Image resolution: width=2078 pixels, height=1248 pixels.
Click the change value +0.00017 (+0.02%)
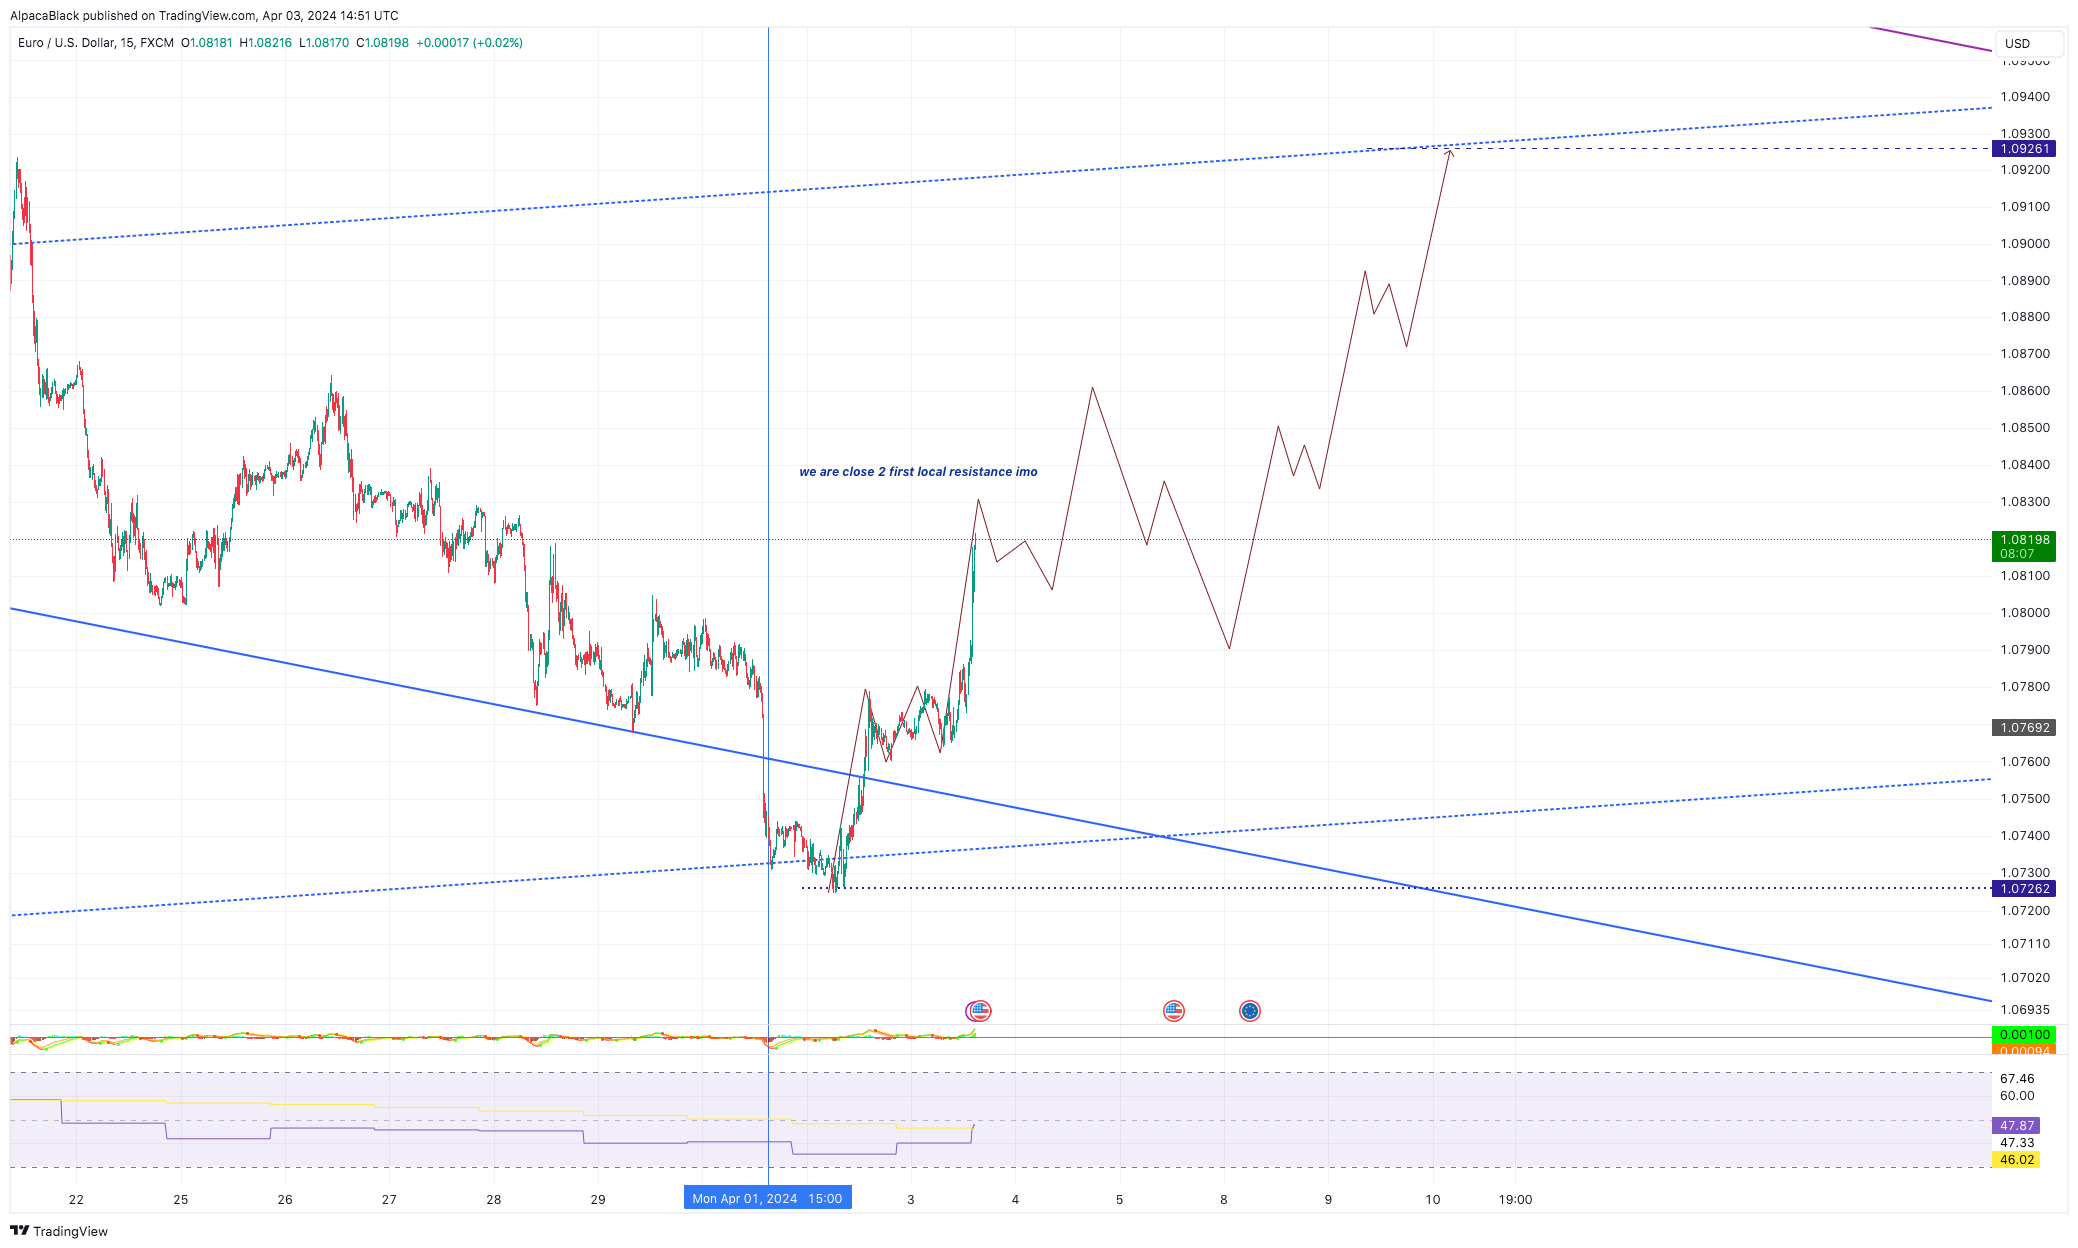[x=470, y=43]
